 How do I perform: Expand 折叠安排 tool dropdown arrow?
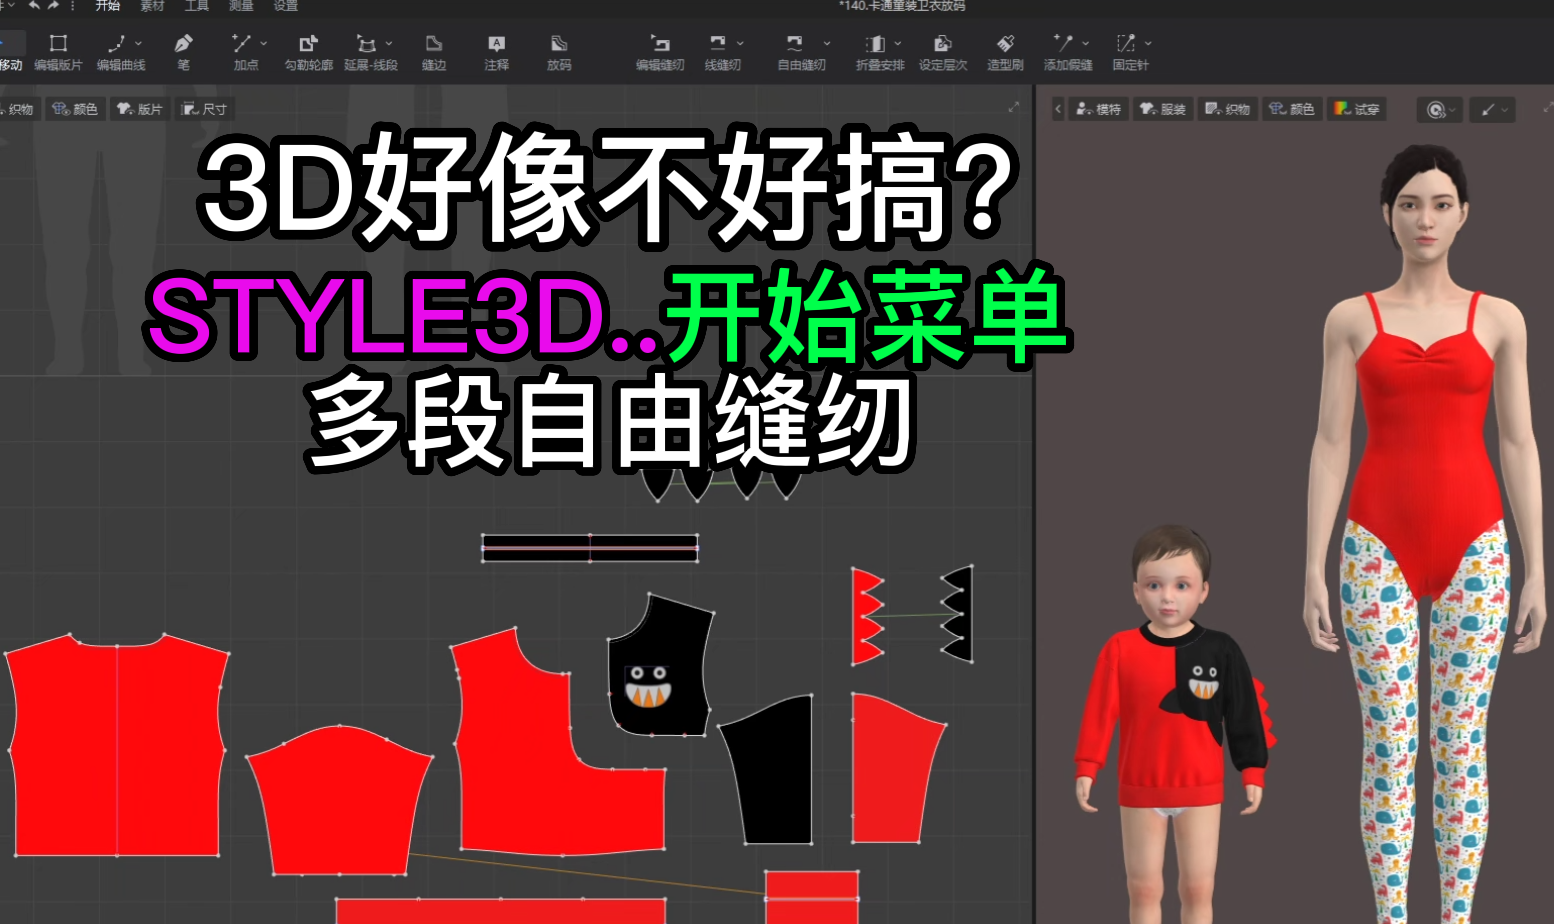(x=898, y=43)
